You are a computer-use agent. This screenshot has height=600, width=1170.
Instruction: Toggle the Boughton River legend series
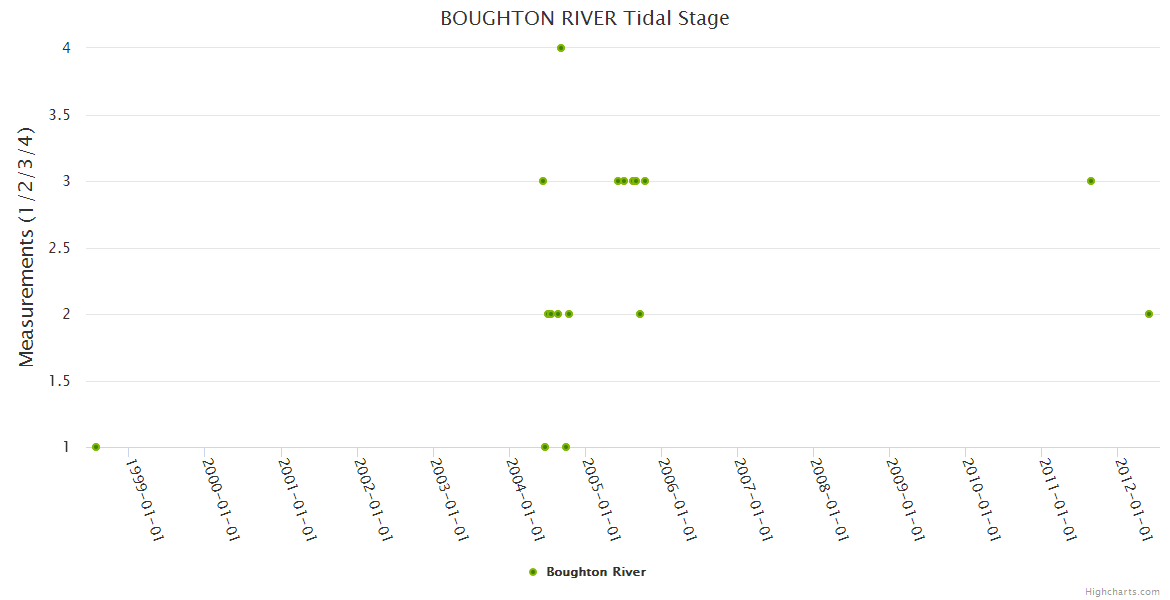click(x=595, y=572)
